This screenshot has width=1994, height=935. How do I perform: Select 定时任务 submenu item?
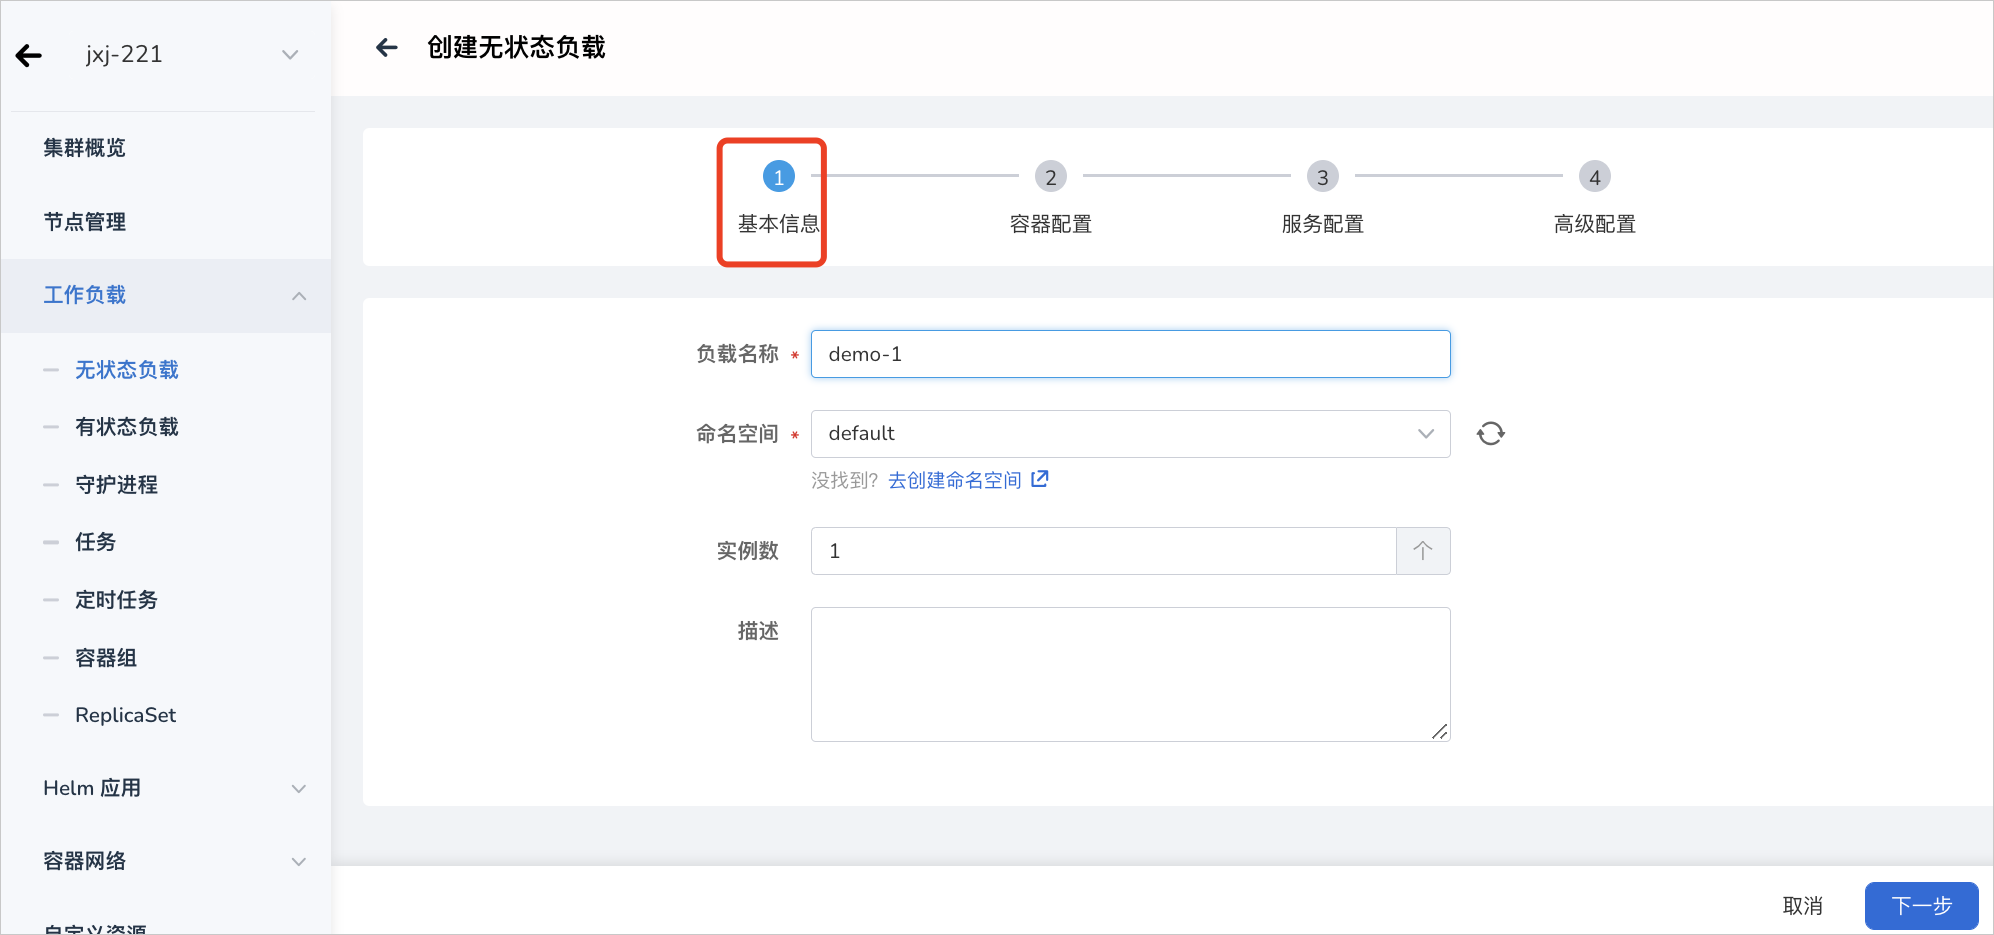tap(117, 600)
